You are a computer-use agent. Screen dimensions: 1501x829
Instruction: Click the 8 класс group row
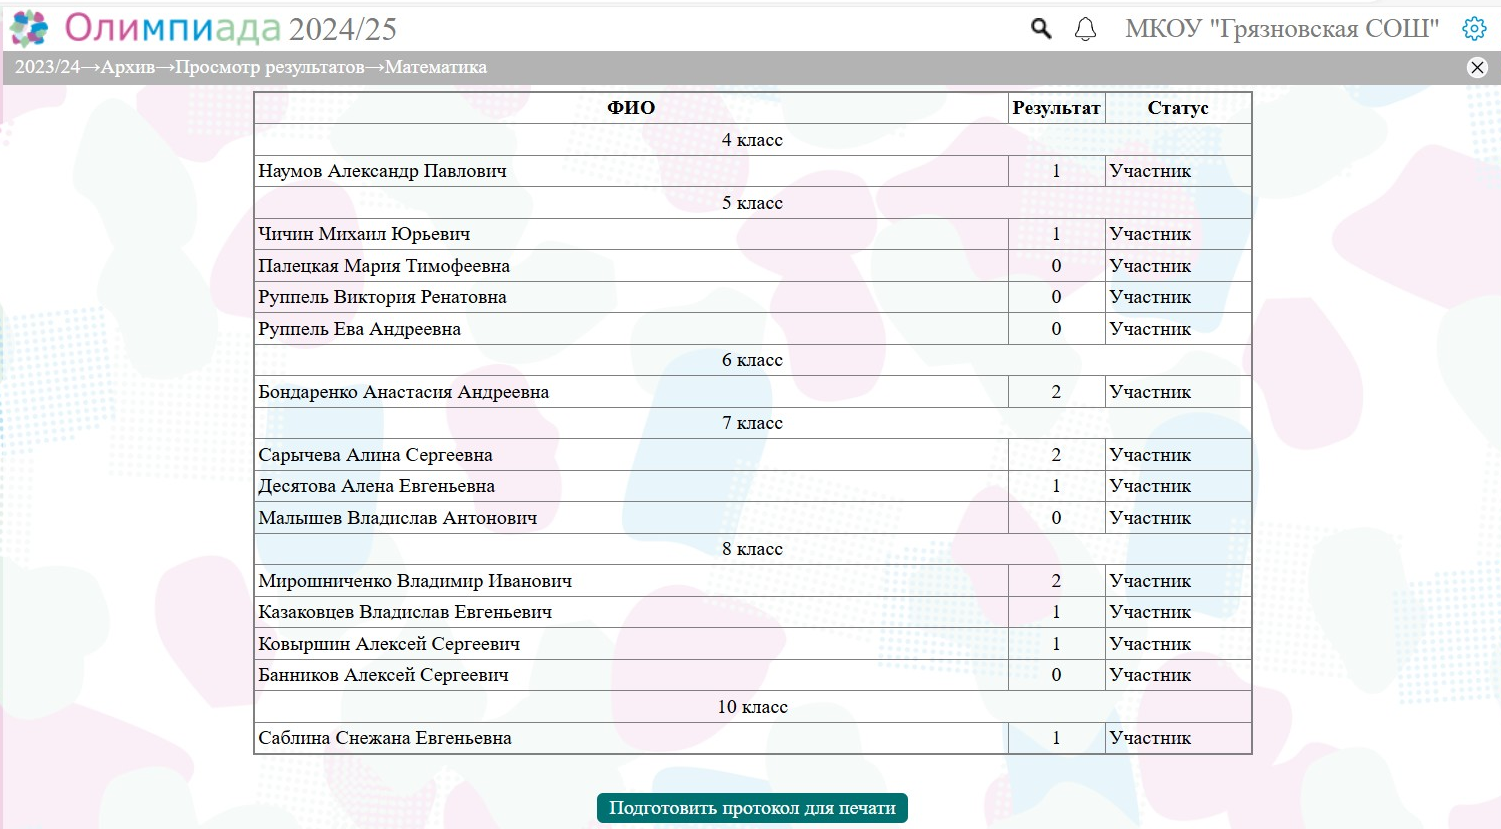pyautogui.click(x=752, y=549)
